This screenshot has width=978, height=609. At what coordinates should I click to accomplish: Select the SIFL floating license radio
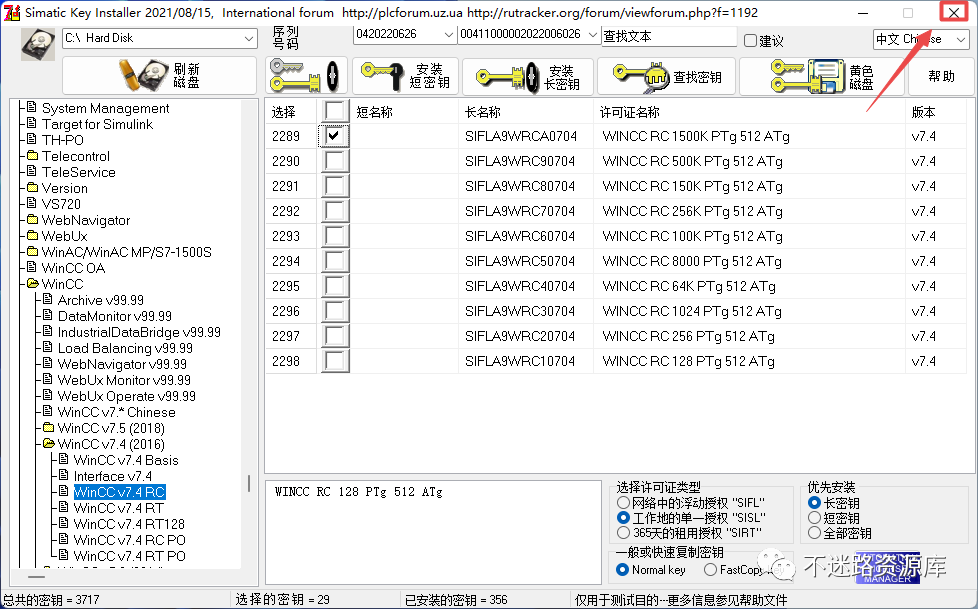[622, 502]
